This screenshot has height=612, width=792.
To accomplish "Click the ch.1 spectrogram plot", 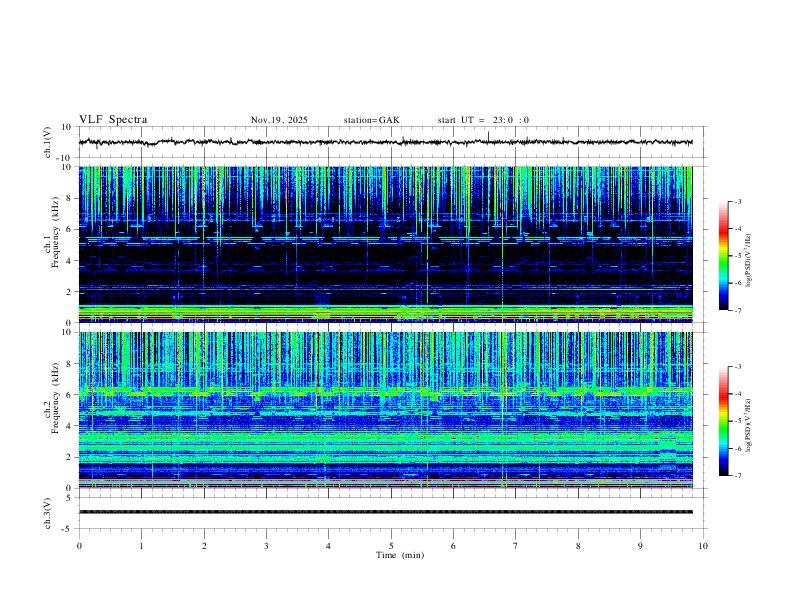I will click(x=385, y=244).
